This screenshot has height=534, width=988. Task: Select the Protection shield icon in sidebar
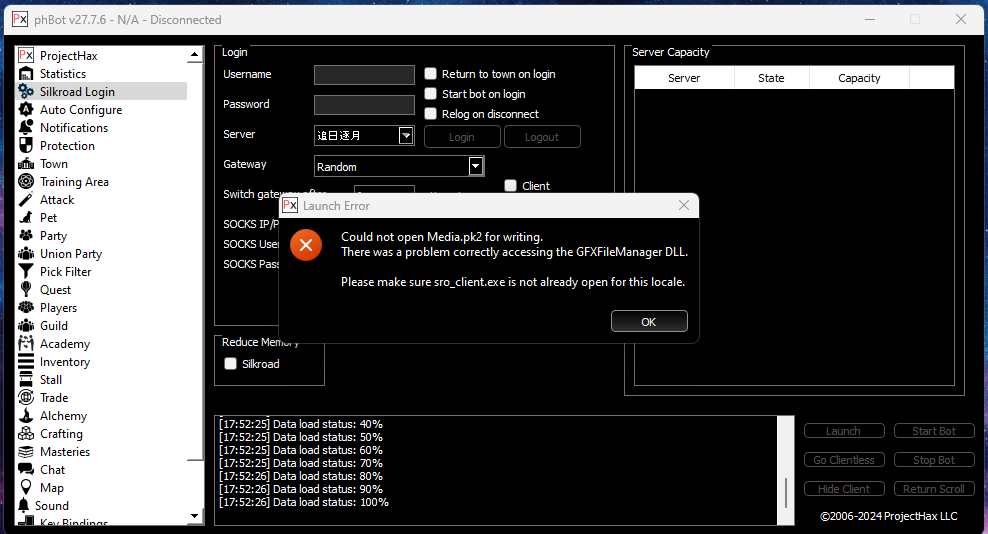(x=26, y=146)
